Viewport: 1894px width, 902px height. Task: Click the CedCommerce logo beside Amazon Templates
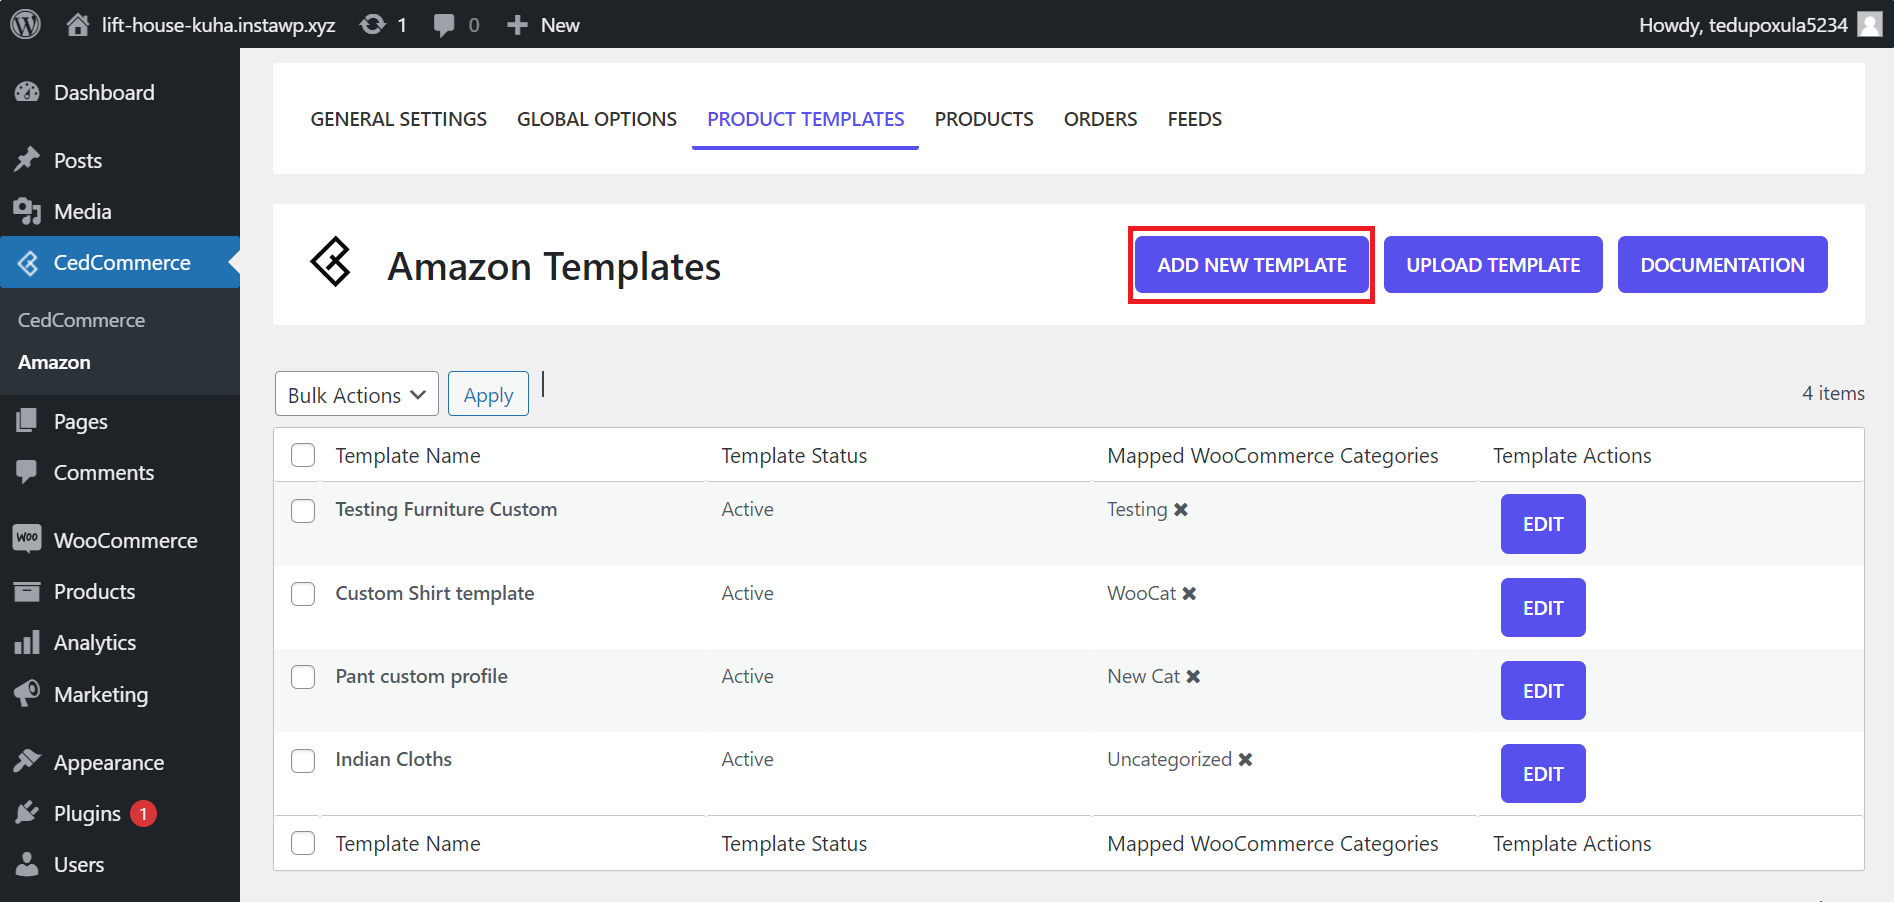pos(331,262)
